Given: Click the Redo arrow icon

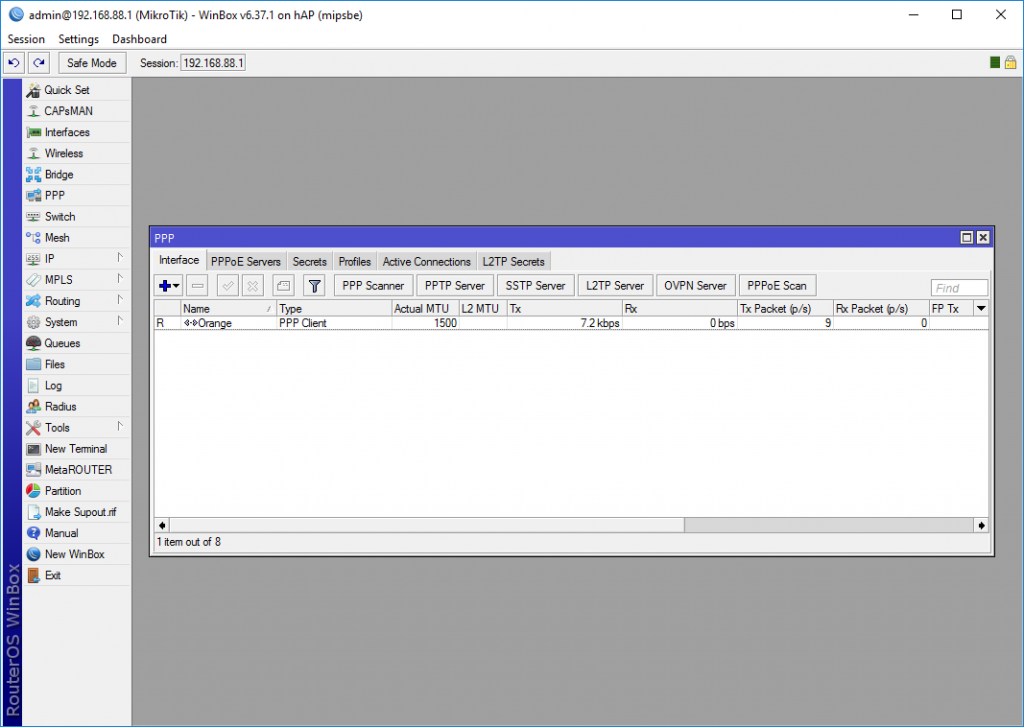Looking at the screenshot, I should click(x=38, y=63).
